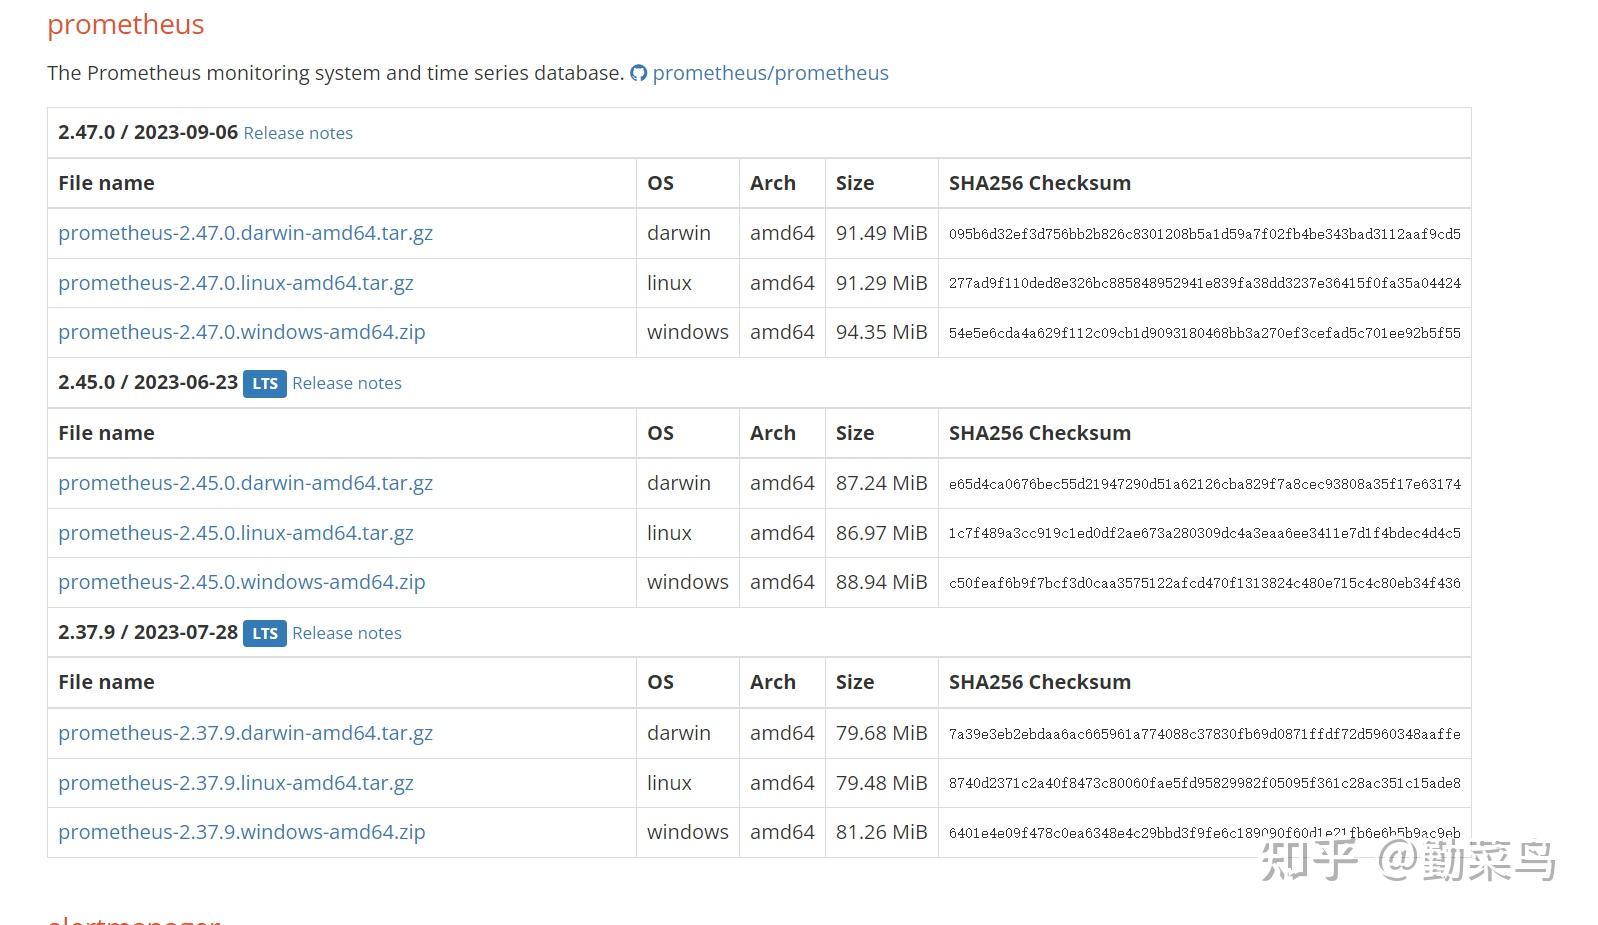Click the LTS badge next to 2.37.9

264,633
